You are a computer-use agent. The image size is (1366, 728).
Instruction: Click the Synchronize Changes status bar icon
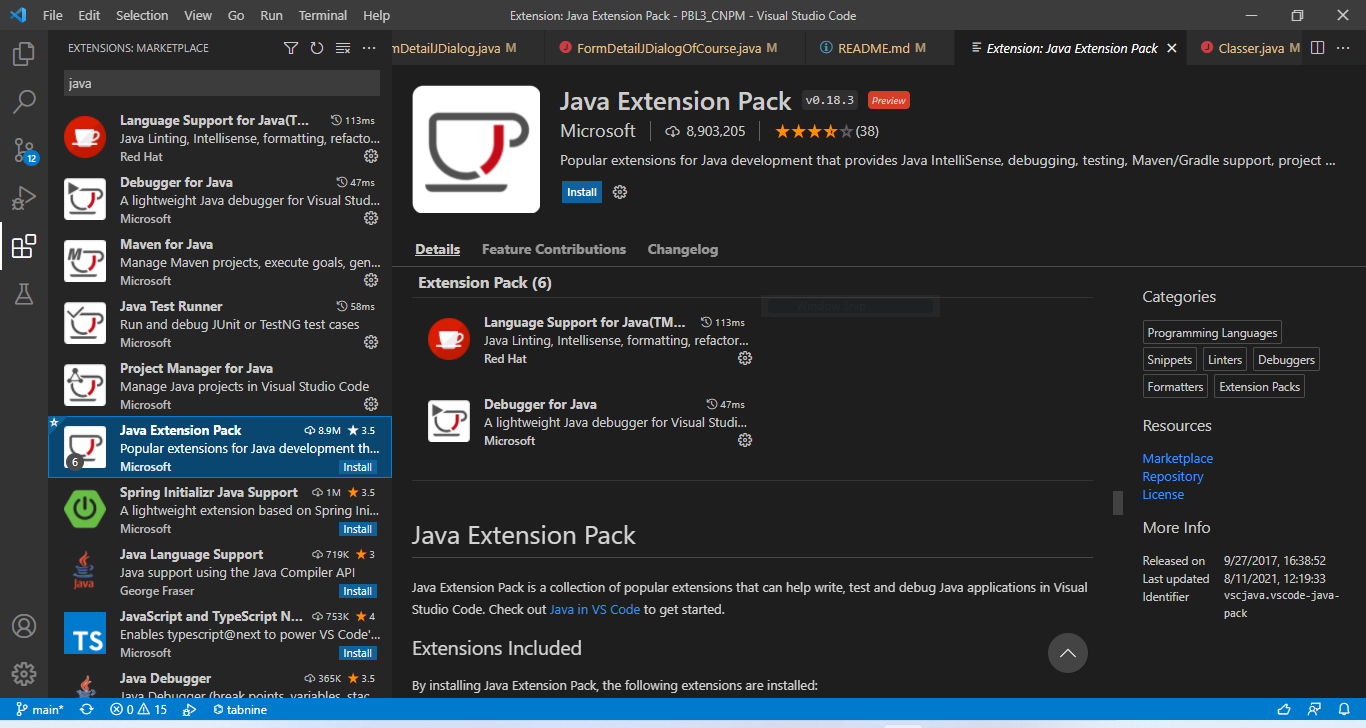pos(87,709)
